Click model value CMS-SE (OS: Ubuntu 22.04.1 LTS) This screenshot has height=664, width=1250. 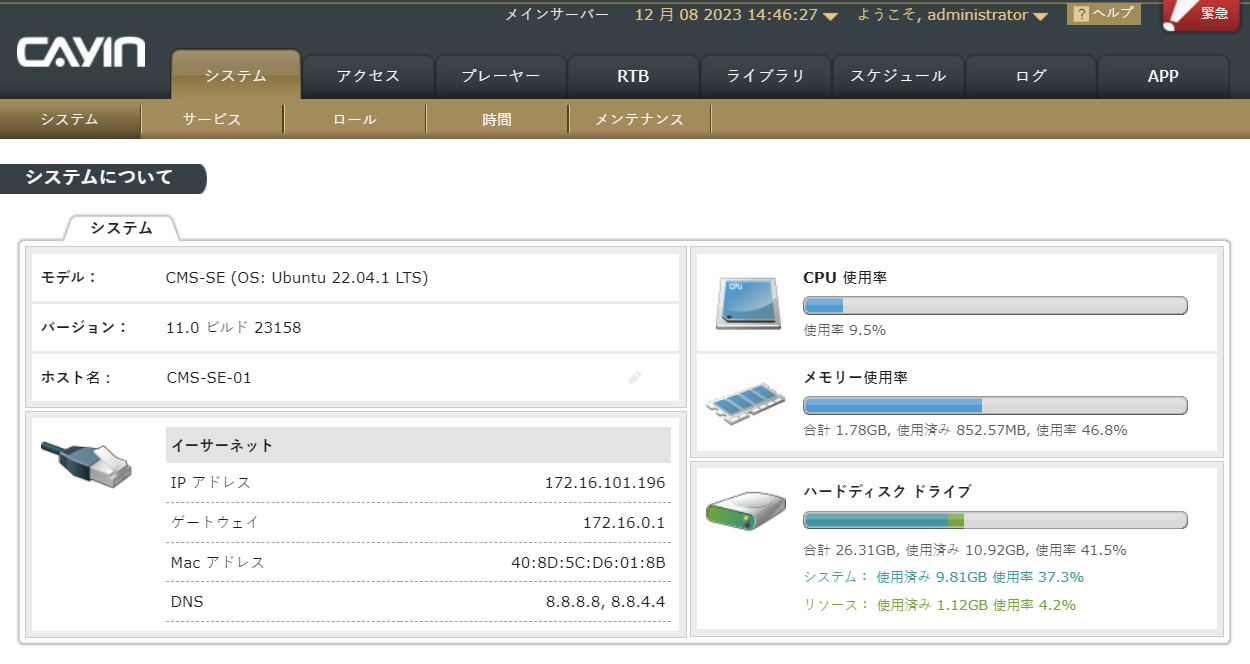click(297, 278)
